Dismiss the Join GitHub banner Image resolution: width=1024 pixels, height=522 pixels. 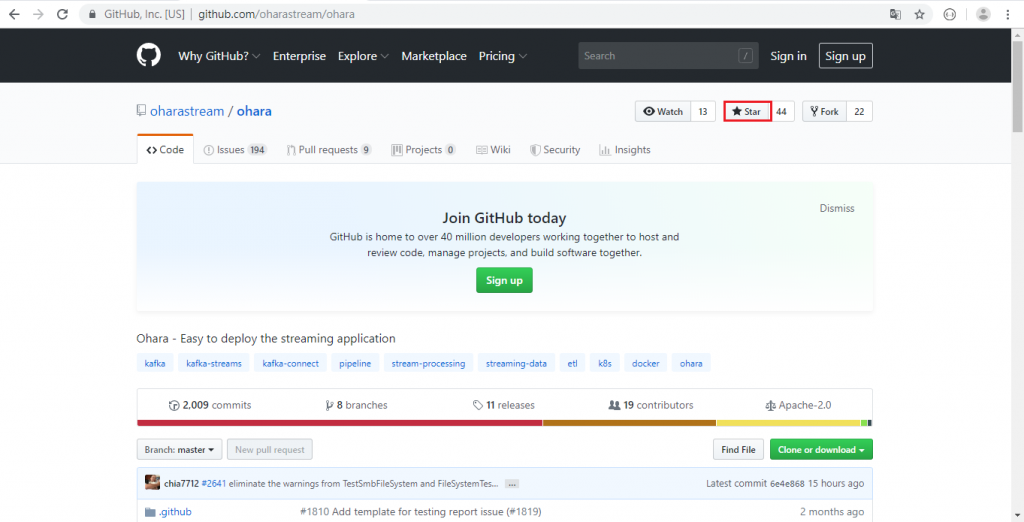(837, 208)
